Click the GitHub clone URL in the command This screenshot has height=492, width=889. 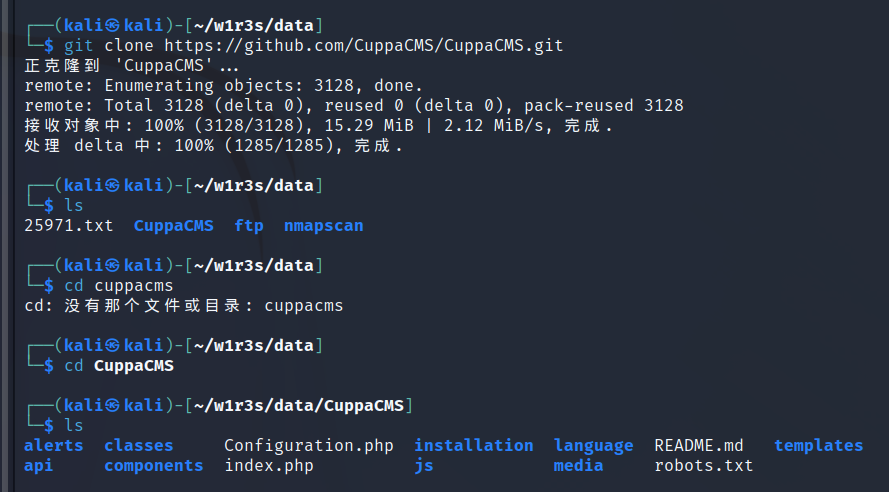click(x=364, y=46)
